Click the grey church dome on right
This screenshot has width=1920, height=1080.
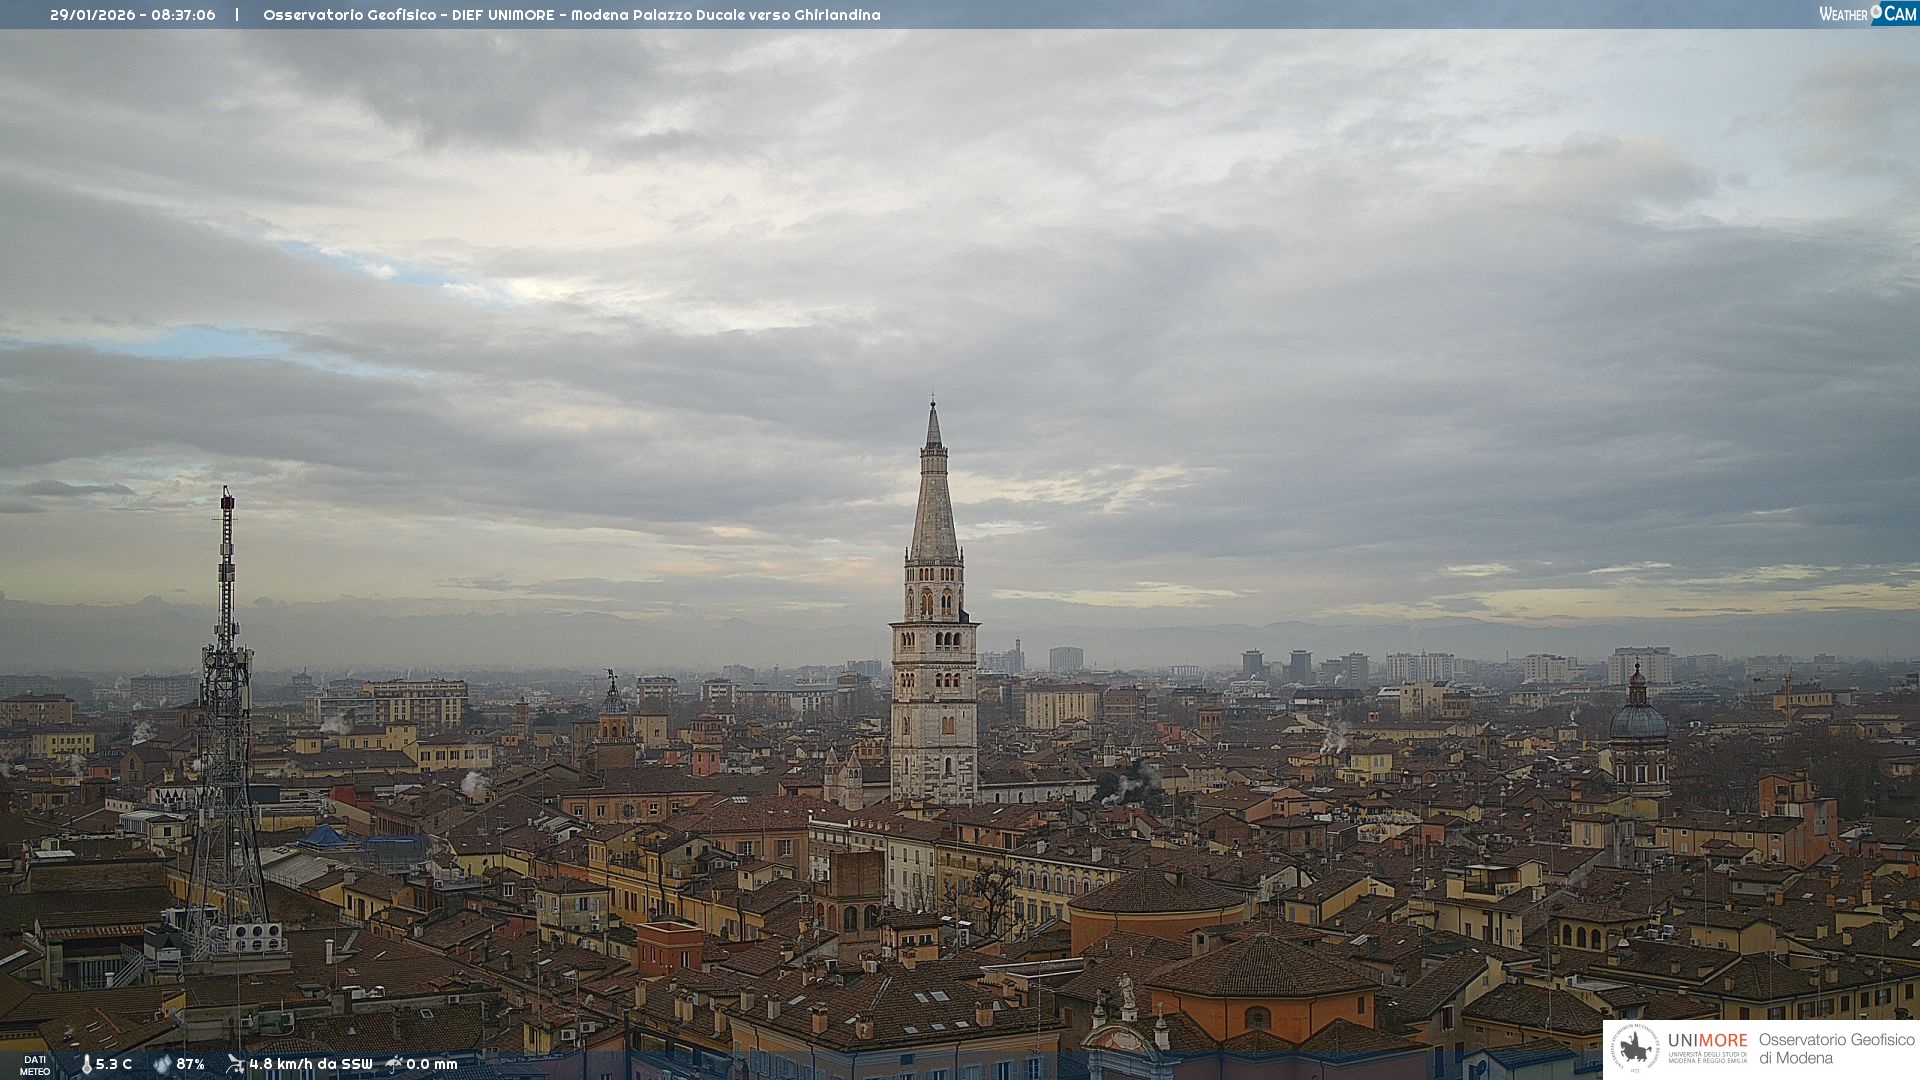click(x=1638, y=720)
